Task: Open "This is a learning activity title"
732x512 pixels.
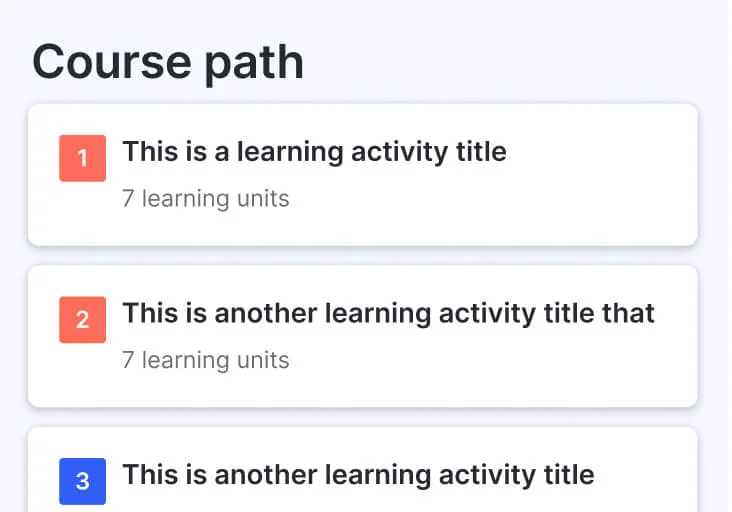Action: pyautogui.click(x=314, y=152)
